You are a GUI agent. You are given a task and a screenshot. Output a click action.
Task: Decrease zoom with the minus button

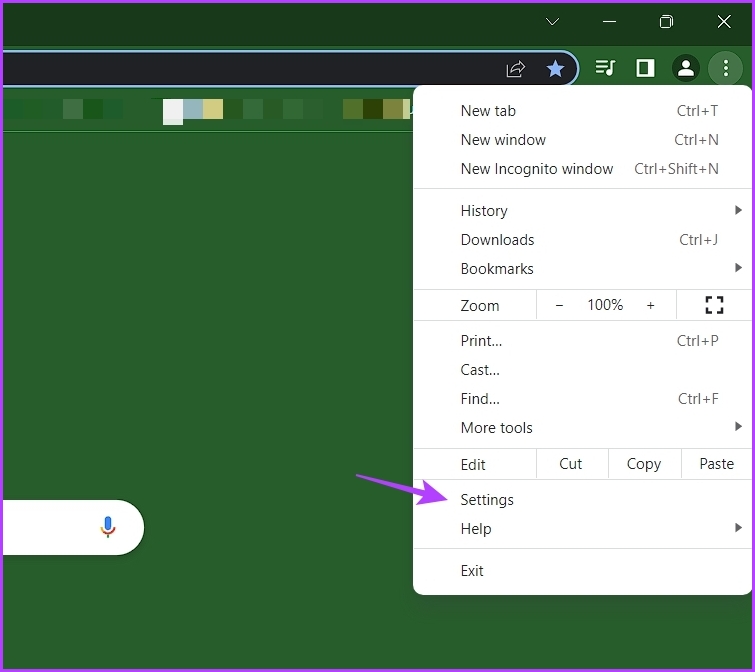(x=559, y=305)
